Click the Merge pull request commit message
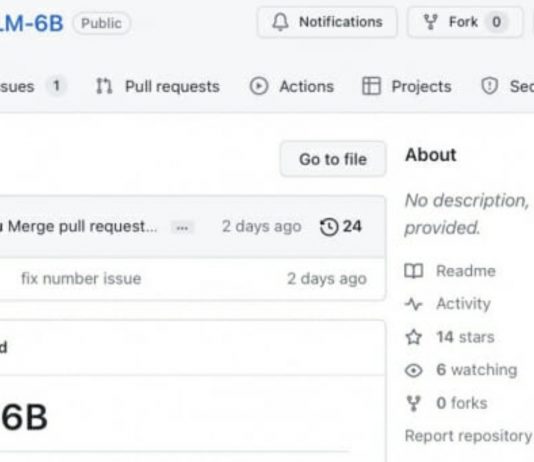 tap(82, 227)
